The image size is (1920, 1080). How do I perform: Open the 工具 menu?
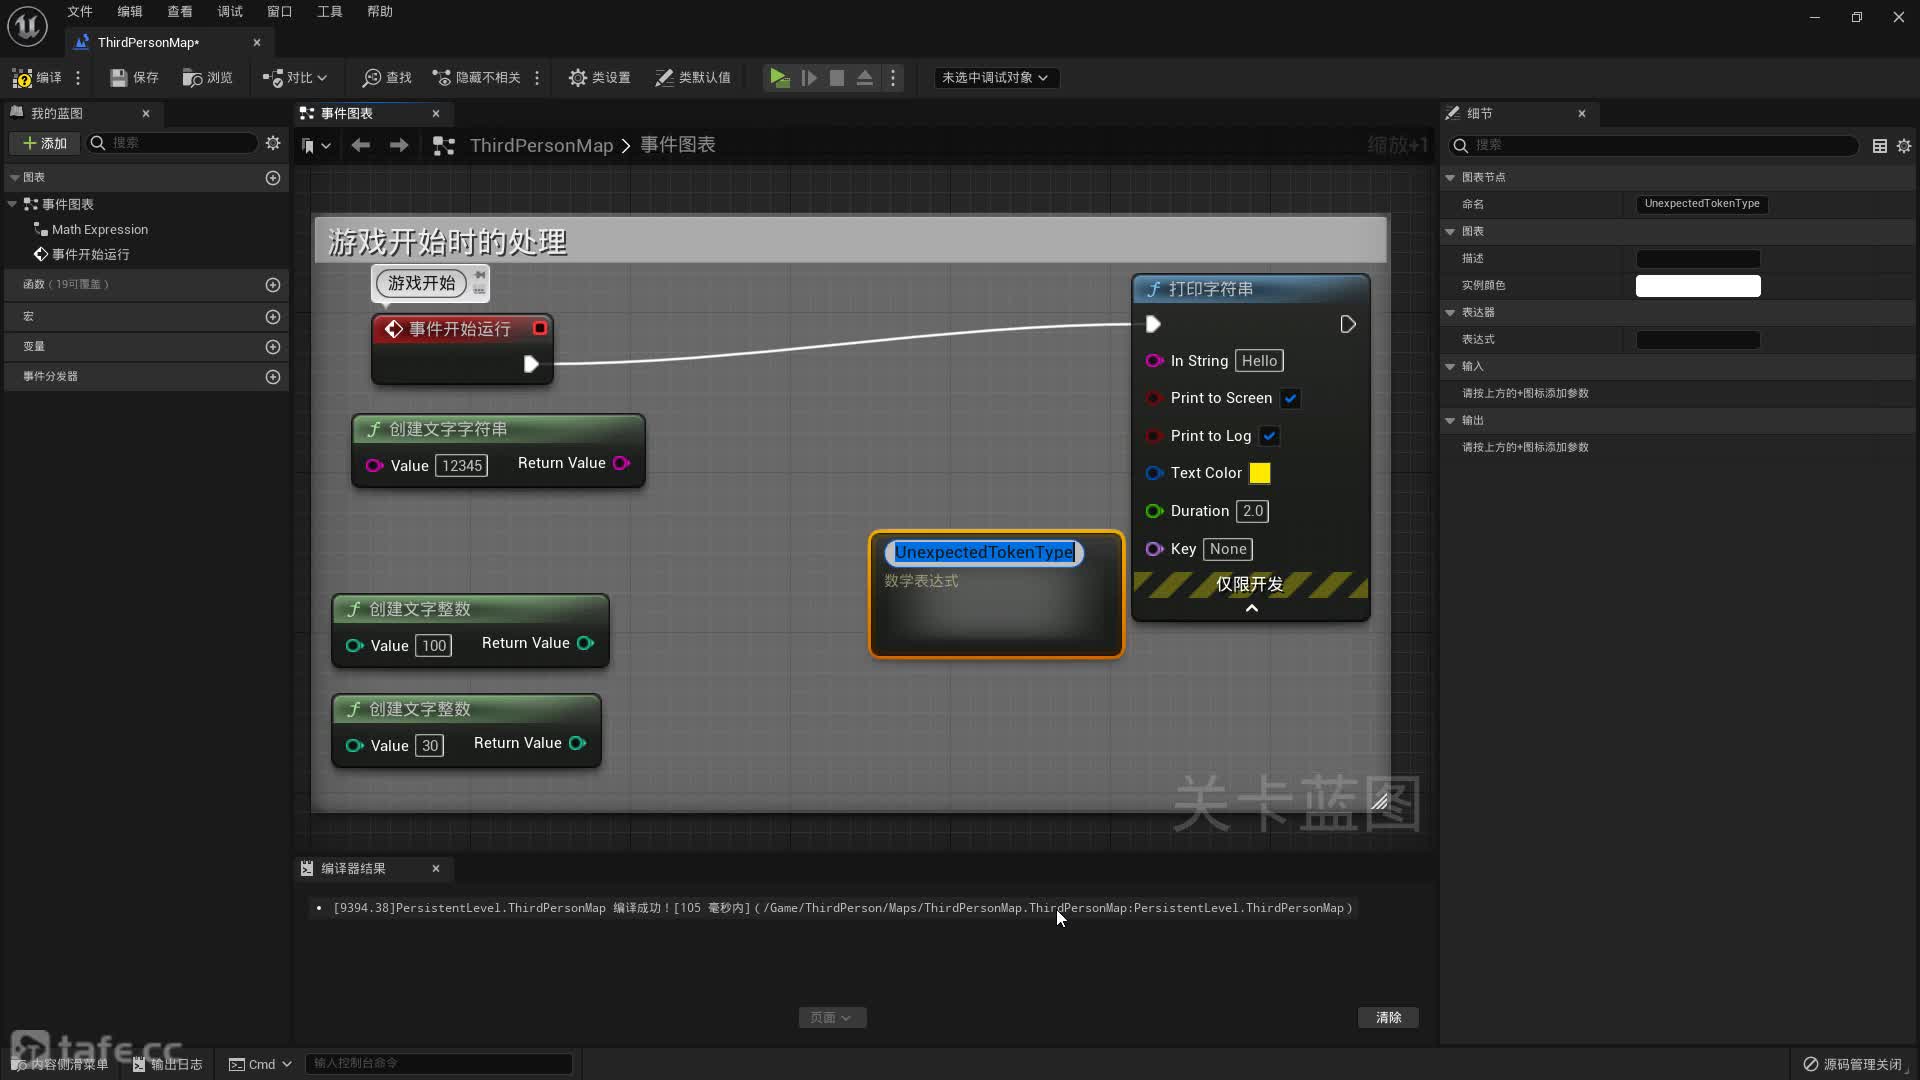(330, 12)
